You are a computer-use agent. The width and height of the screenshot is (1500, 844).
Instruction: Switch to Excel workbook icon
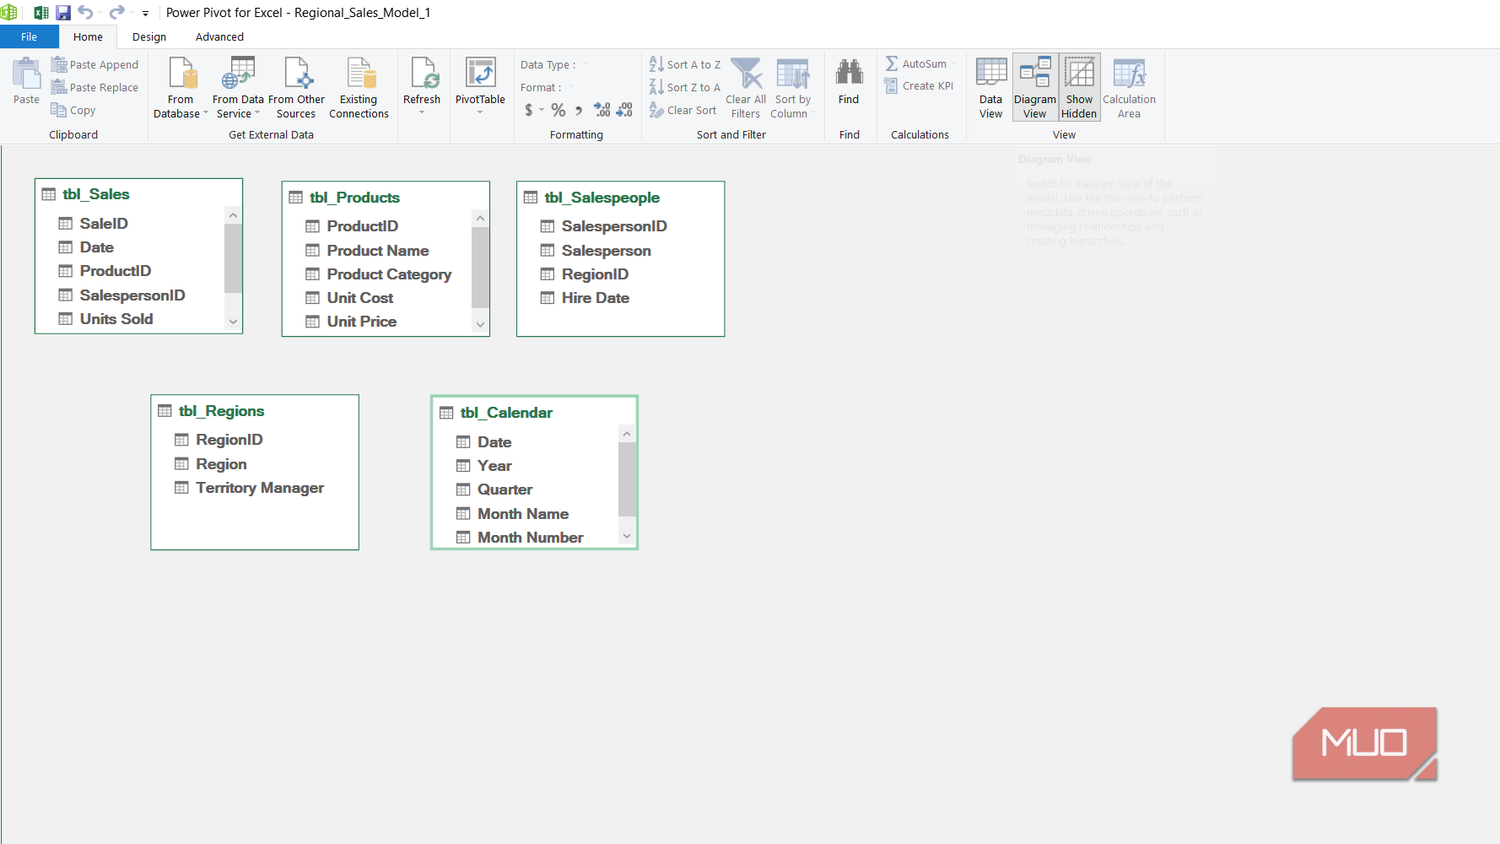(41, 13)
